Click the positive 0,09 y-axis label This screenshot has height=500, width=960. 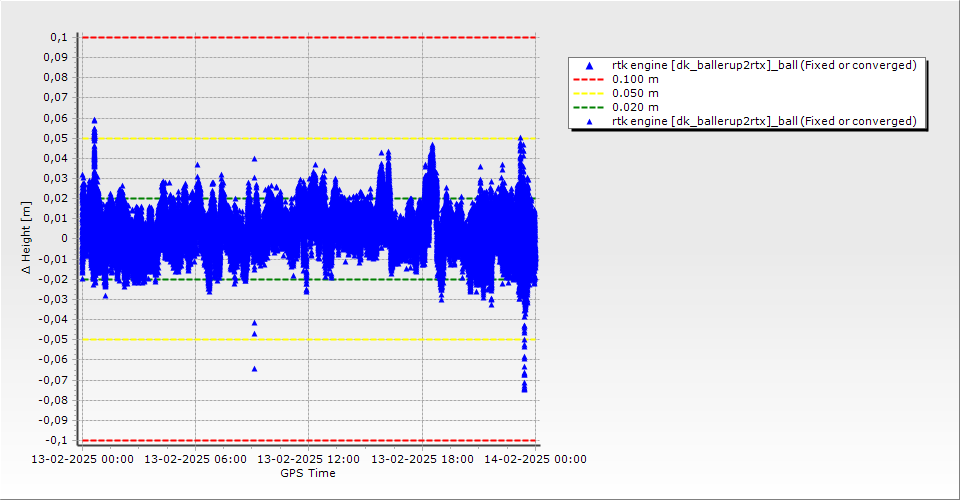tap(56, 58)
